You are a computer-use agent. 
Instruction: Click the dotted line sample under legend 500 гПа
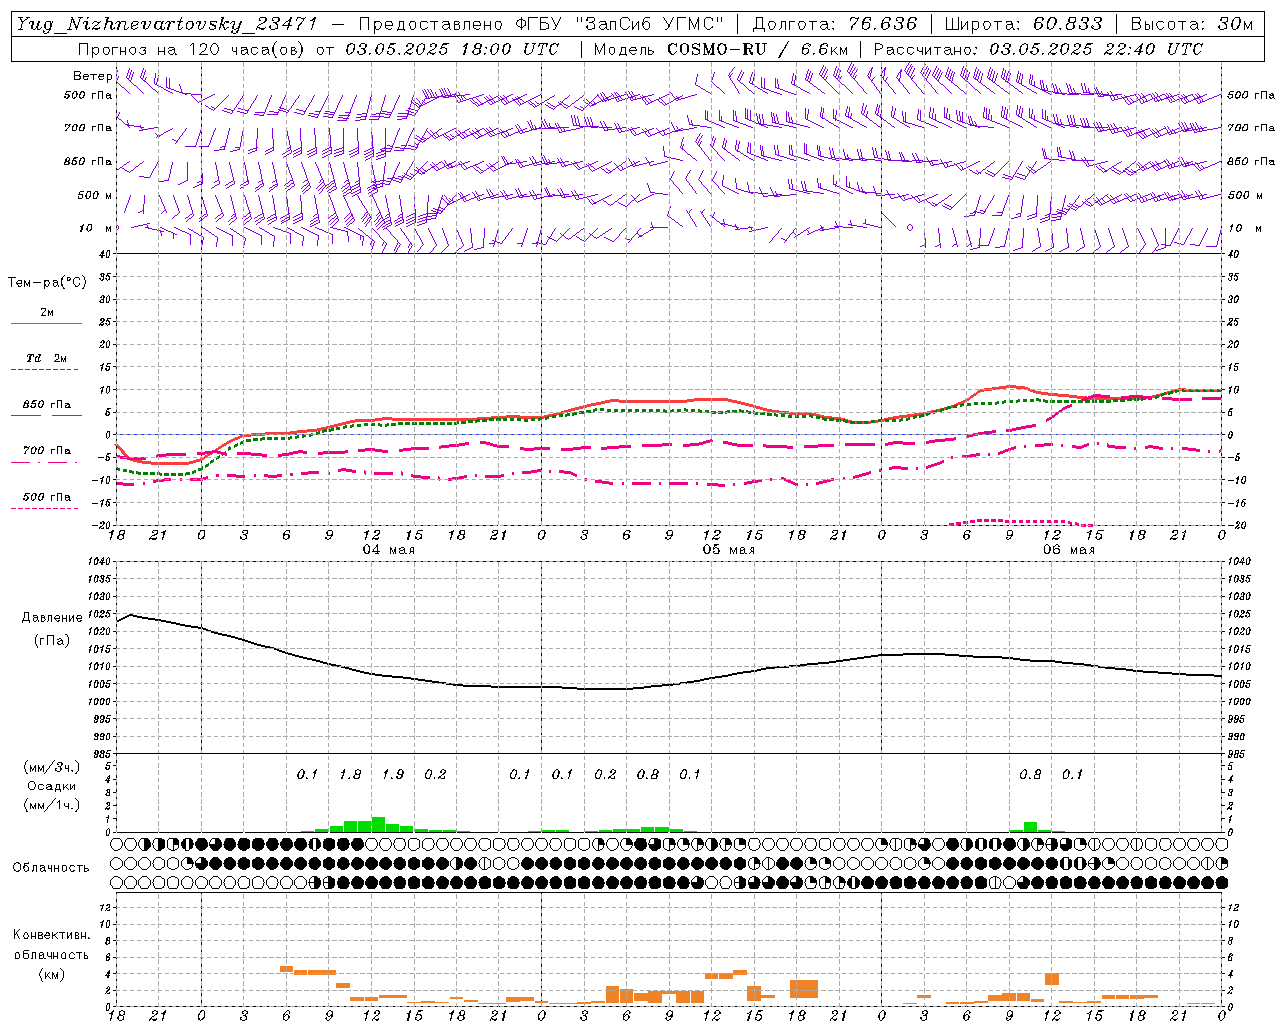(45, 509)
